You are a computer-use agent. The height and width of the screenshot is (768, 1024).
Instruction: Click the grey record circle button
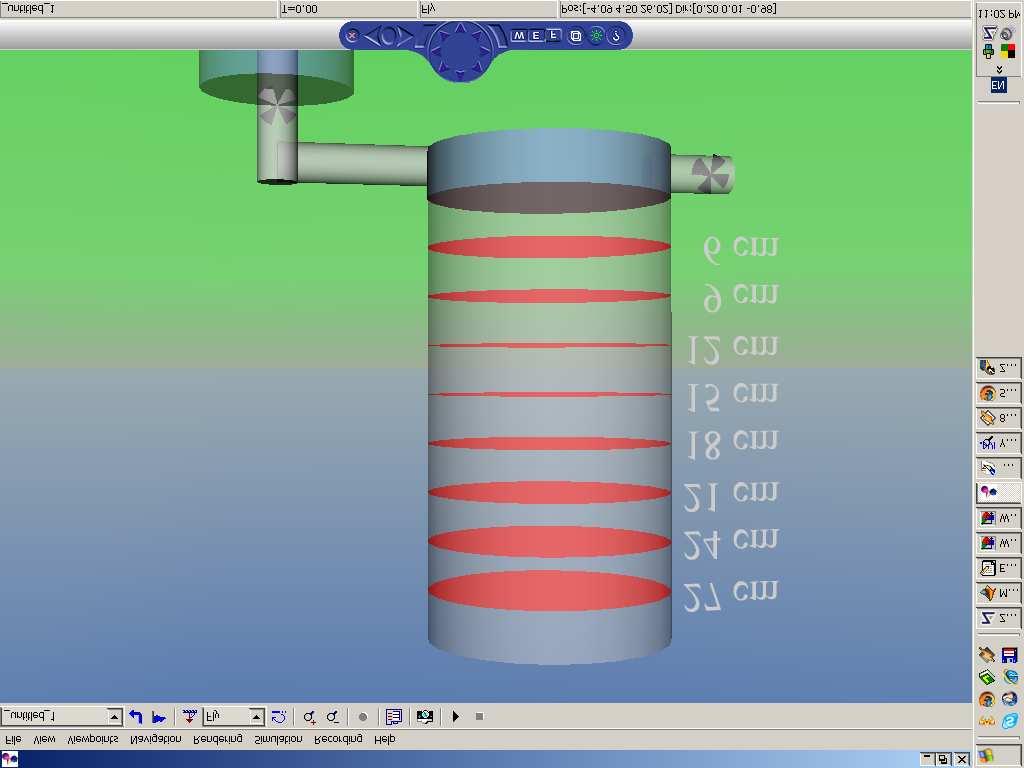pyautogui.click(x=363, y=717)
